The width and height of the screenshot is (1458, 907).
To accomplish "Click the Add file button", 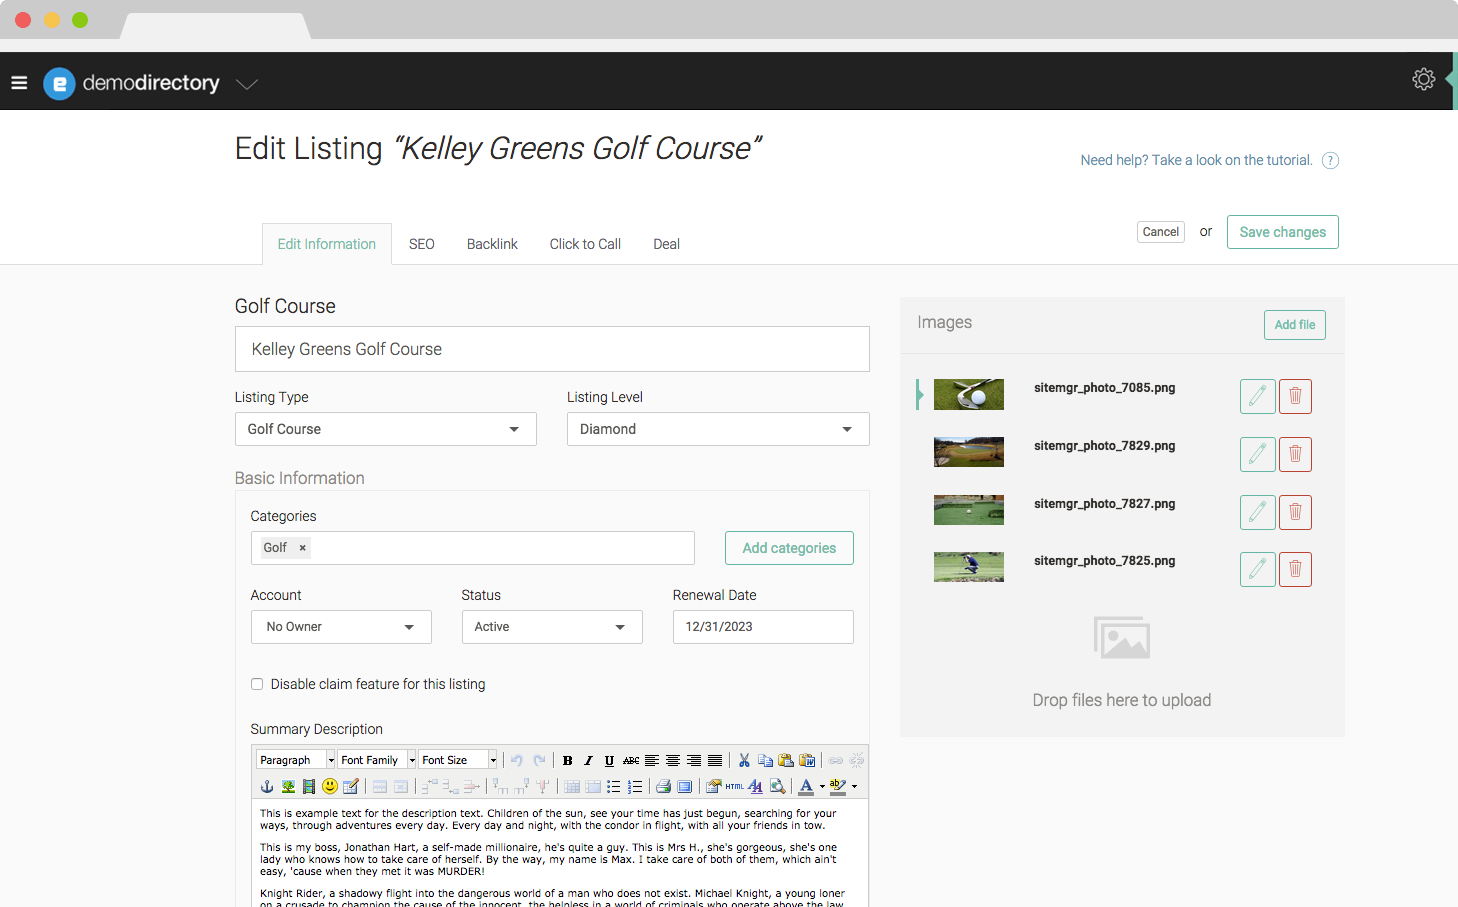I will click(1295, 325).
